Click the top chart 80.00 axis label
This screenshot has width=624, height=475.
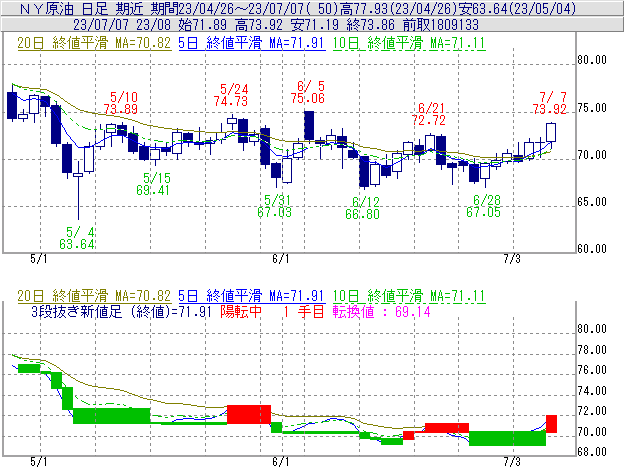click(592, 60)
